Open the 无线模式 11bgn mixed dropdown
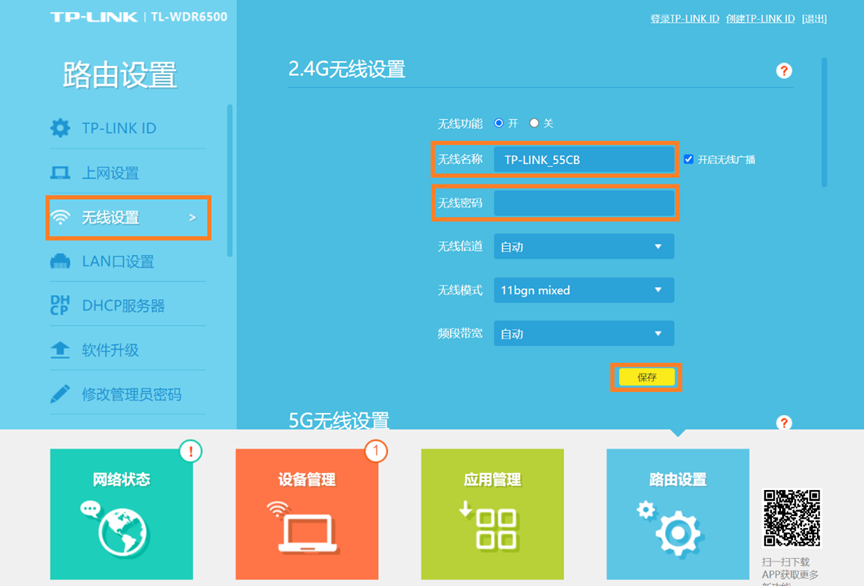 583,290
